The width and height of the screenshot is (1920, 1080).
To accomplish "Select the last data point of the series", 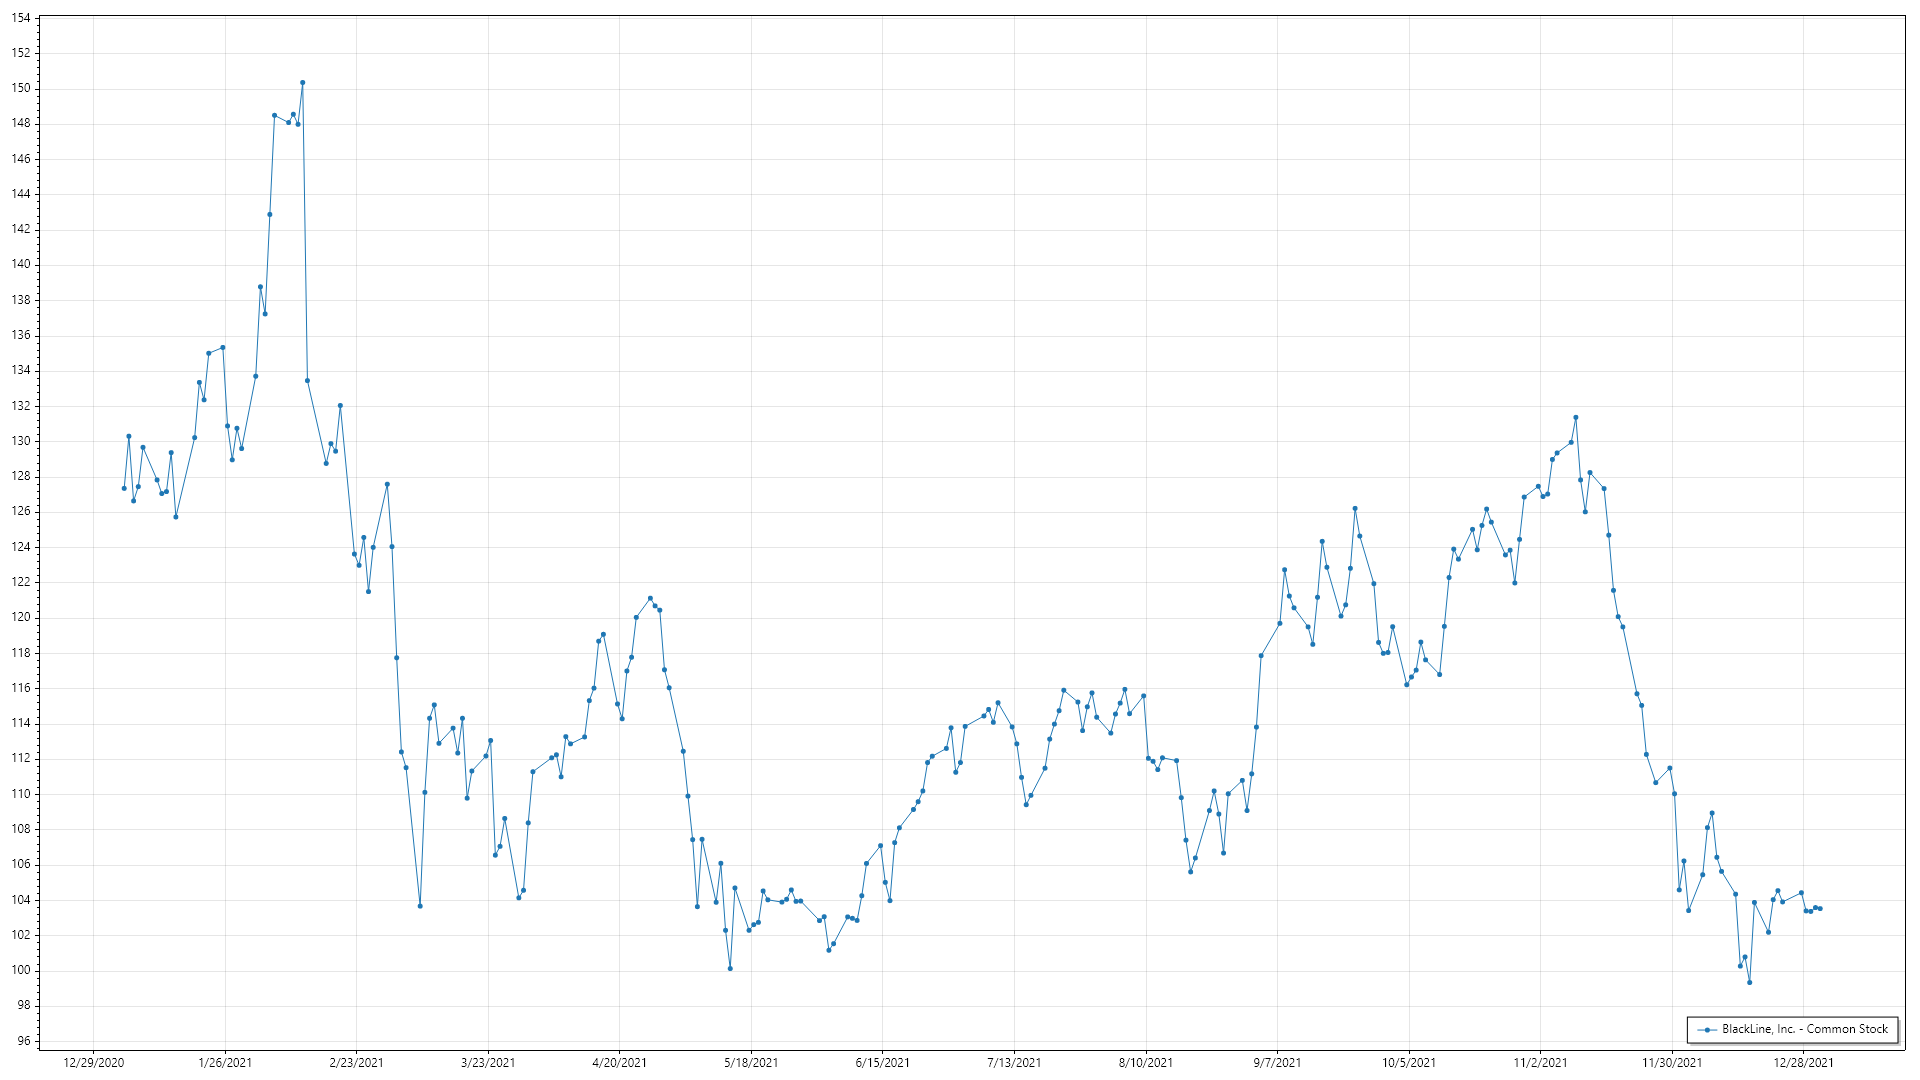I will (x=1820, y=908).
